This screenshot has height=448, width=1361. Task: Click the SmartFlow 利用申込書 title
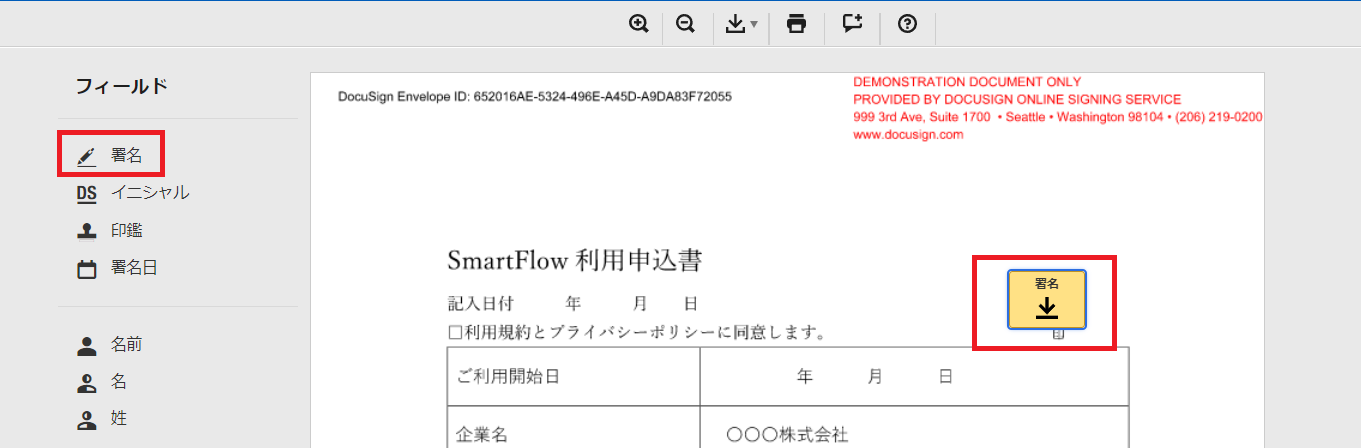[575, 262]
